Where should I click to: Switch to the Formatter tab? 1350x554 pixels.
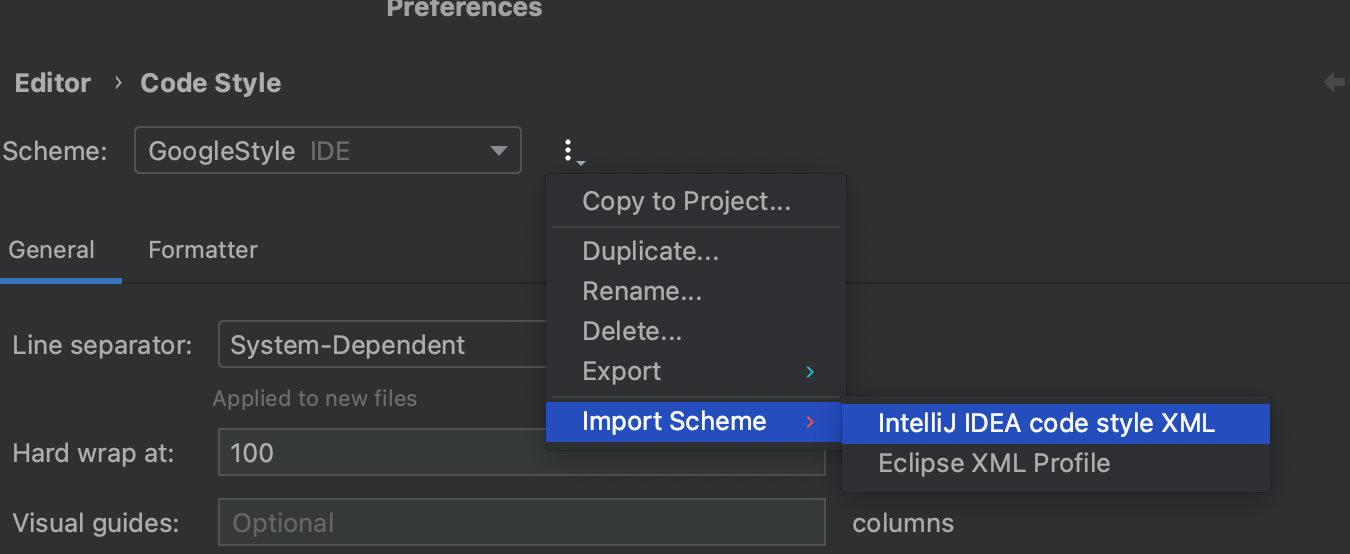point(203,249)
